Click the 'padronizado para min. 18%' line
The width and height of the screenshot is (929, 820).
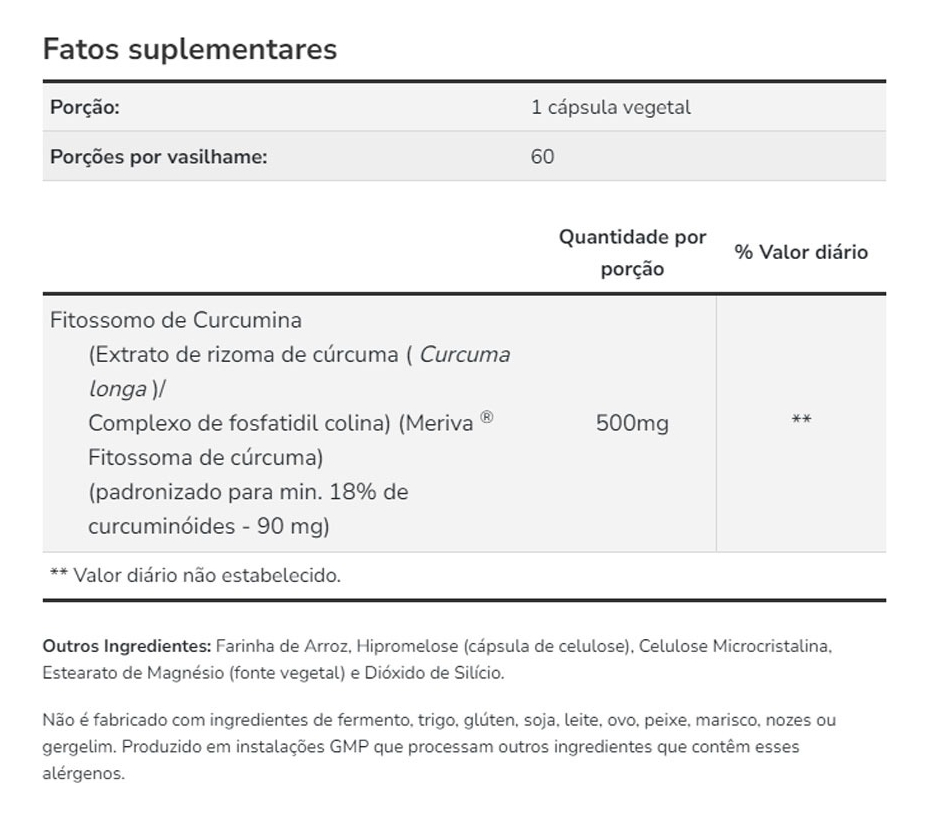click(248, 492)
